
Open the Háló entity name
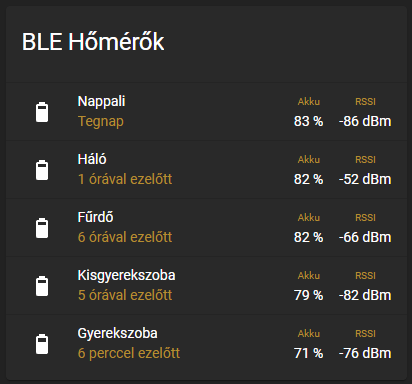click(92, 159)
